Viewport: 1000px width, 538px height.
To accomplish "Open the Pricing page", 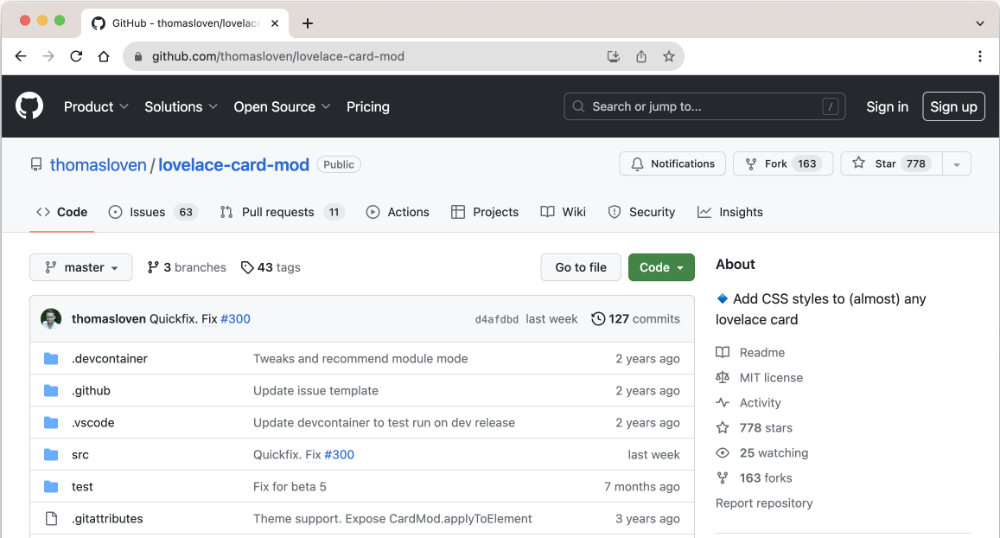I will click(x=368, y=107).
